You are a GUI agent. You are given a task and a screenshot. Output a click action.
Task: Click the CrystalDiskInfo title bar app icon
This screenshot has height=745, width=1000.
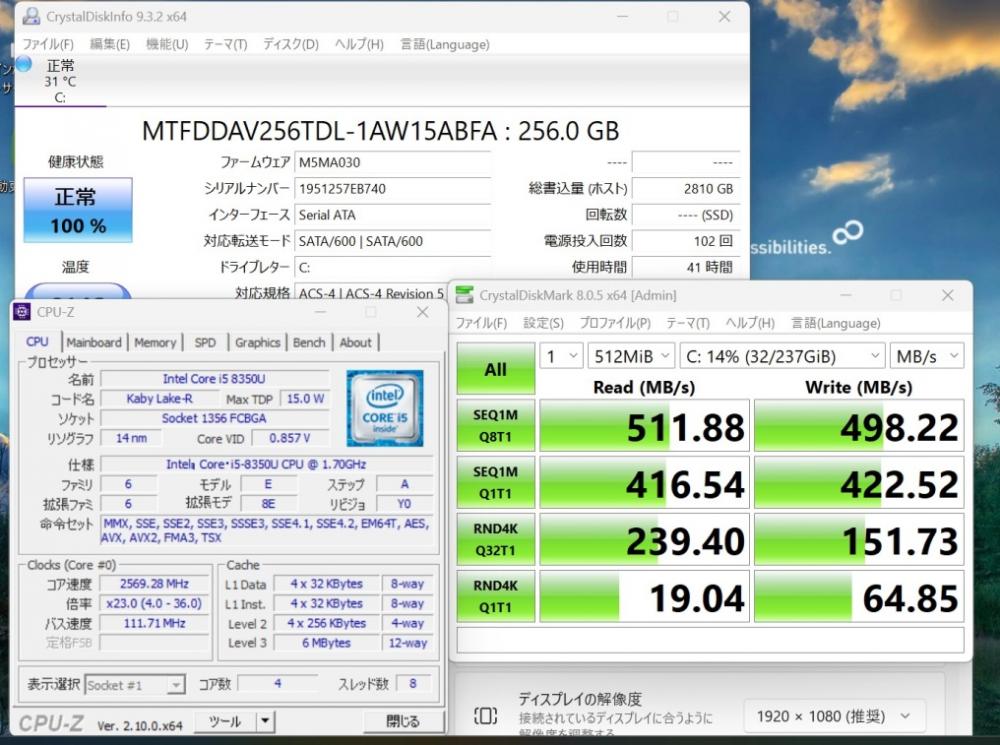coord(31,17)
